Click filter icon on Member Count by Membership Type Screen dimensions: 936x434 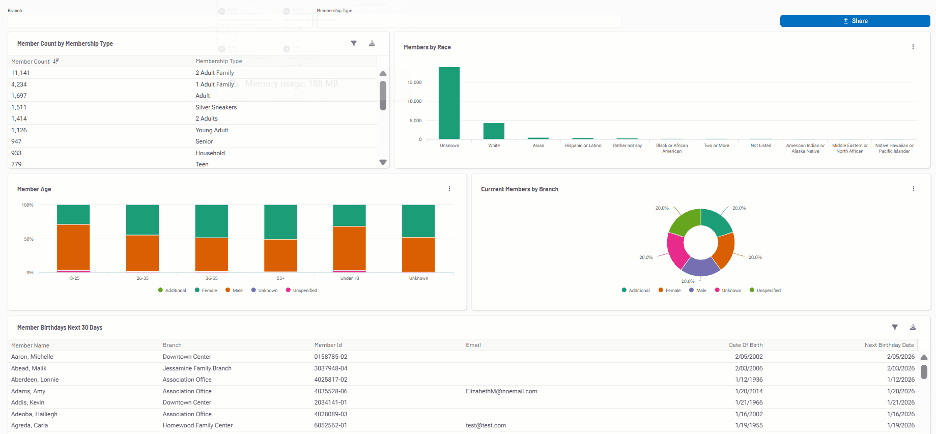pyautogui.click(x=353, y=44)
